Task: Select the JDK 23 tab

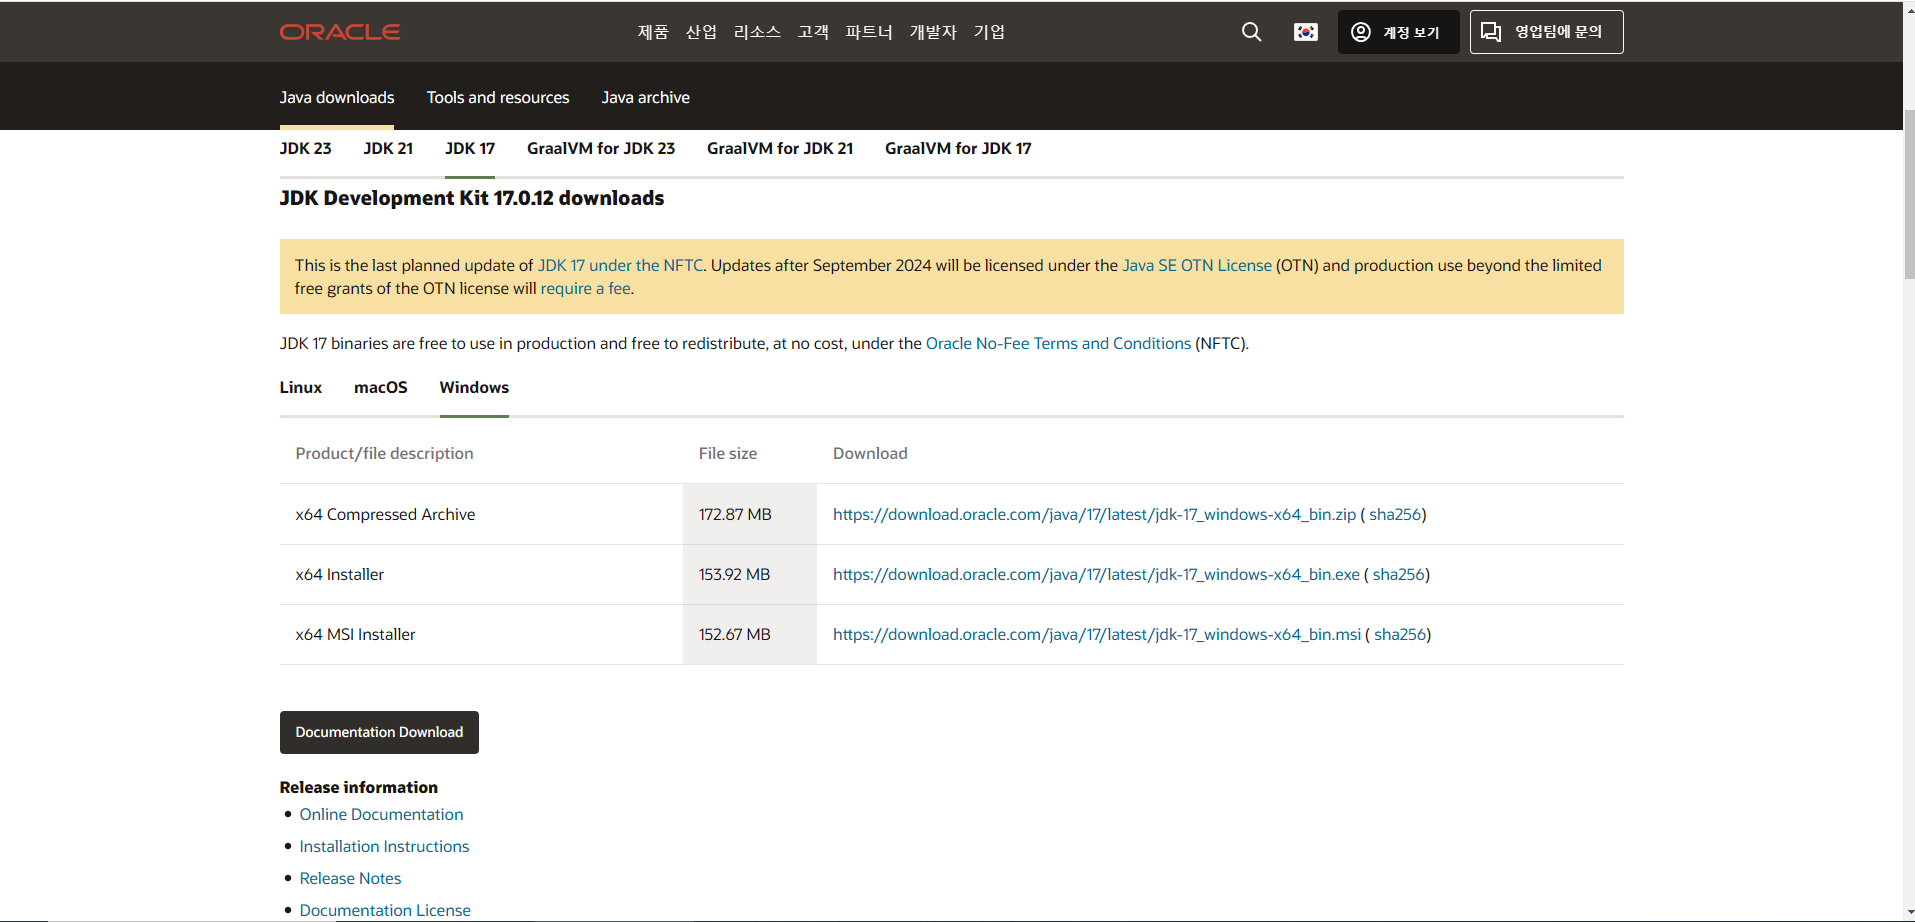Action: coord(306,148)
